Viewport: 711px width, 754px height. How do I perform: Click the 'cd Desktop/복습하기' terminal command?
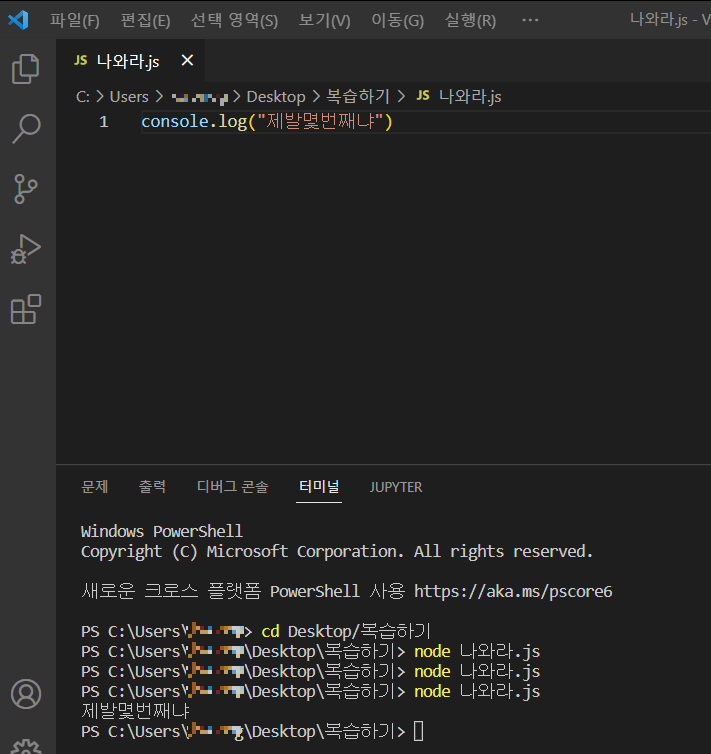[346, 631]
